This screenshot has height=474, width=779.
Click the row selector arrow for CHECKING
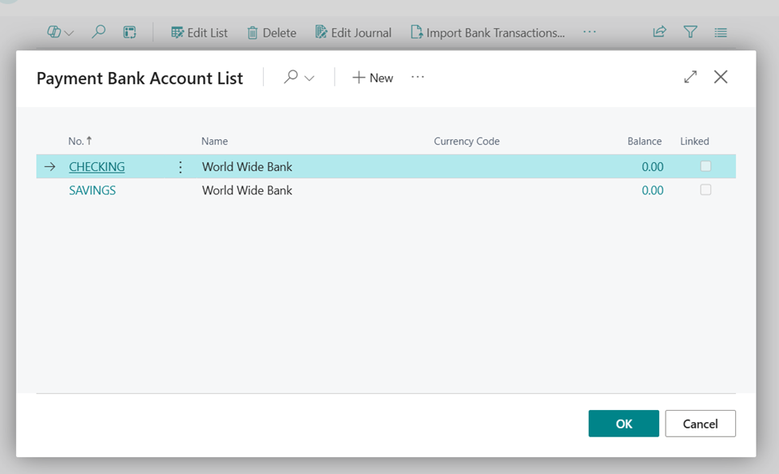pos(50,167)
